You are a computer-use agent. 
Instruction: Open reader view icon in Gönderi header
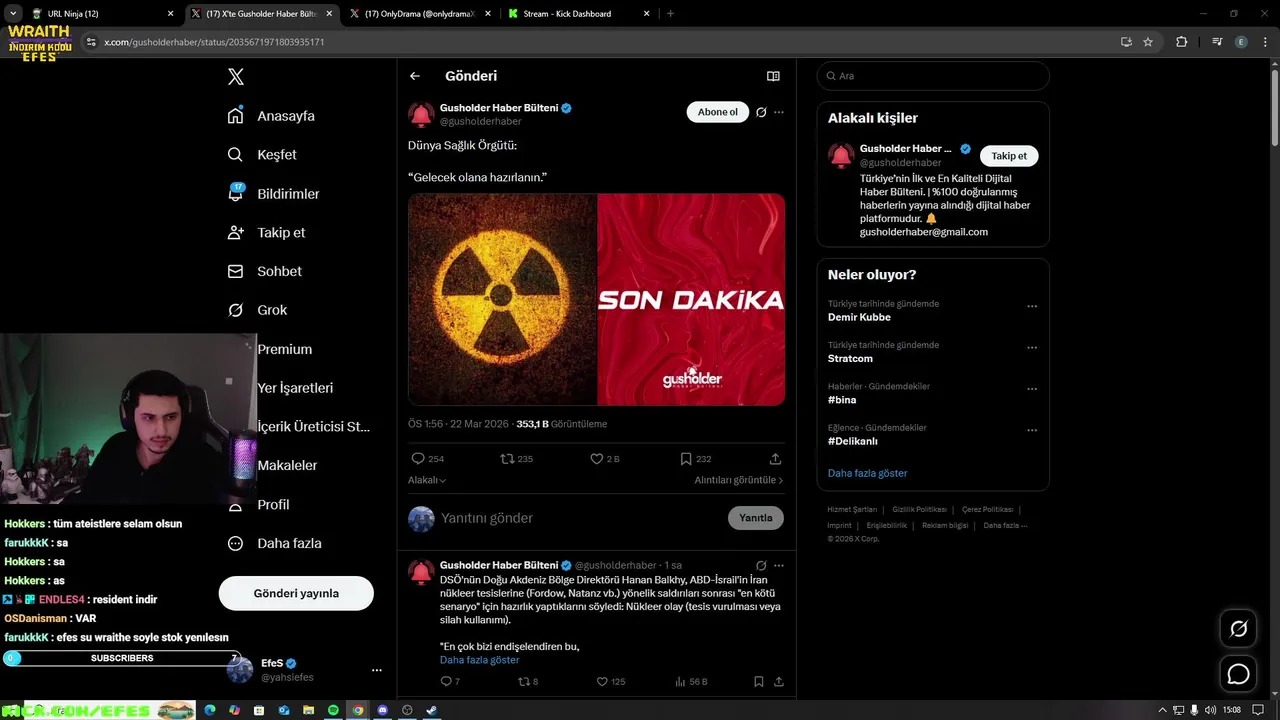tap(773, 76)
